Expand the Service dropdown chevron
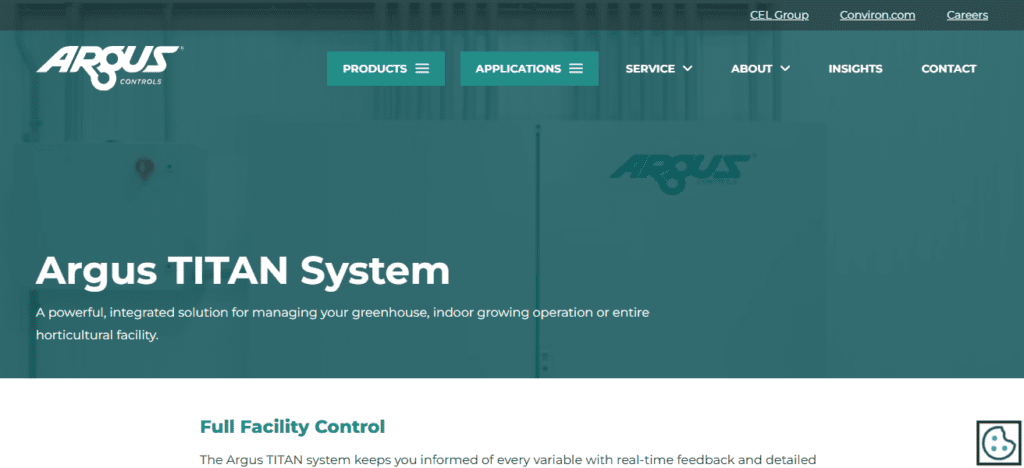The image size is (1024, 468). [687, 69]
